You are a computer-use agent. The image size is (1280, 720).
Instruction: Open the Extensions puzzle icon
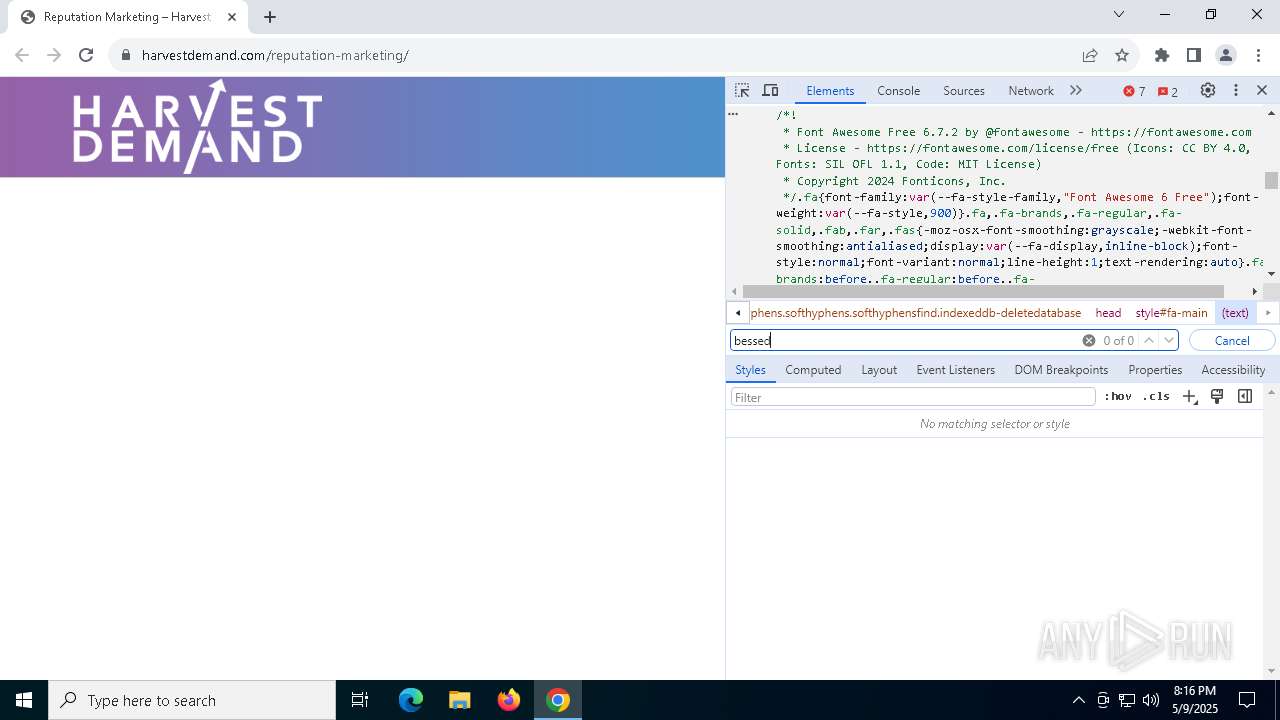pyautogui.click(x=1162, y=55)
